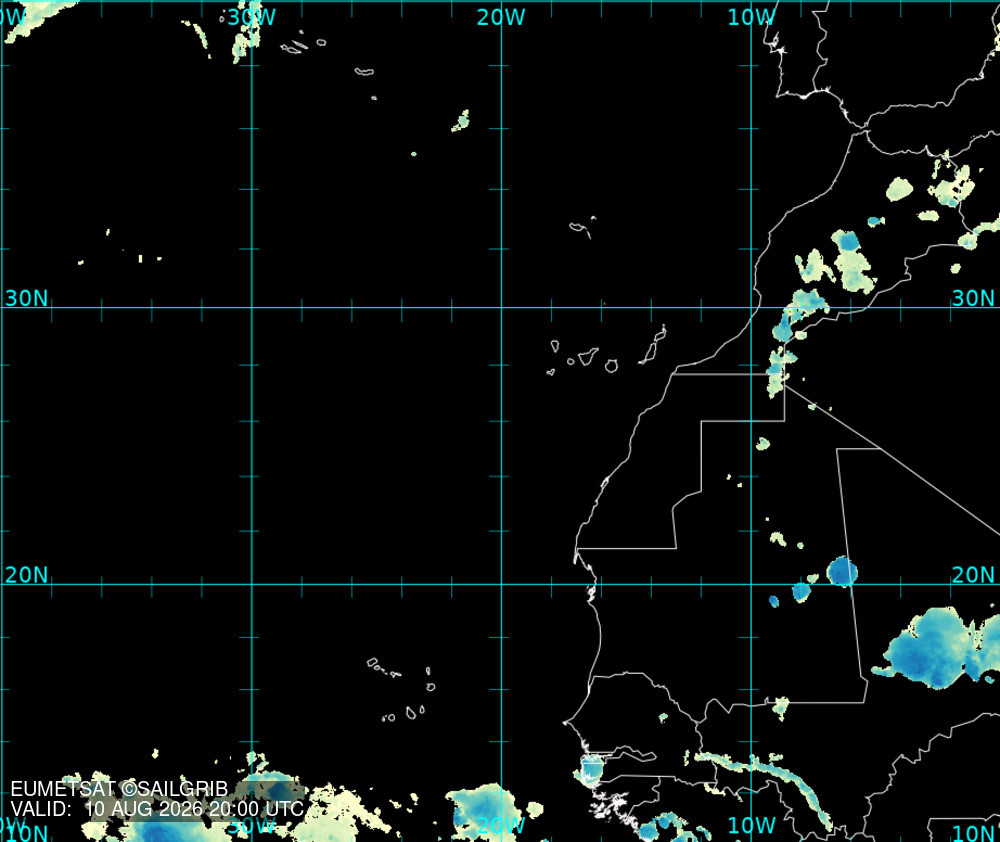Click the round blue cloud near 20N
Viewport: 1000px width, 842px height.
point(842,572)
